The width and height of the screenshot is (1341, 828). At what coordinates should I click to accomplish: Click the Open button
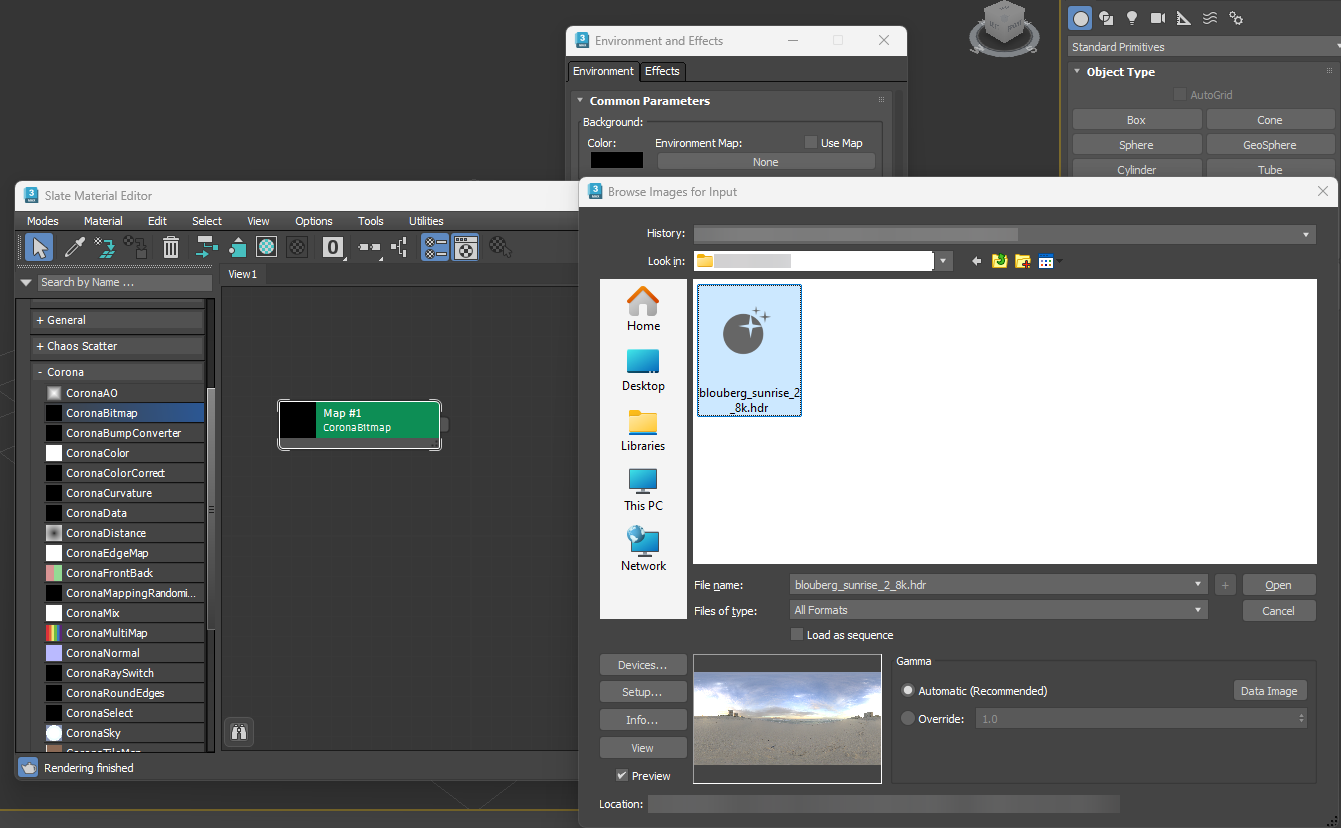[1278, 585]
